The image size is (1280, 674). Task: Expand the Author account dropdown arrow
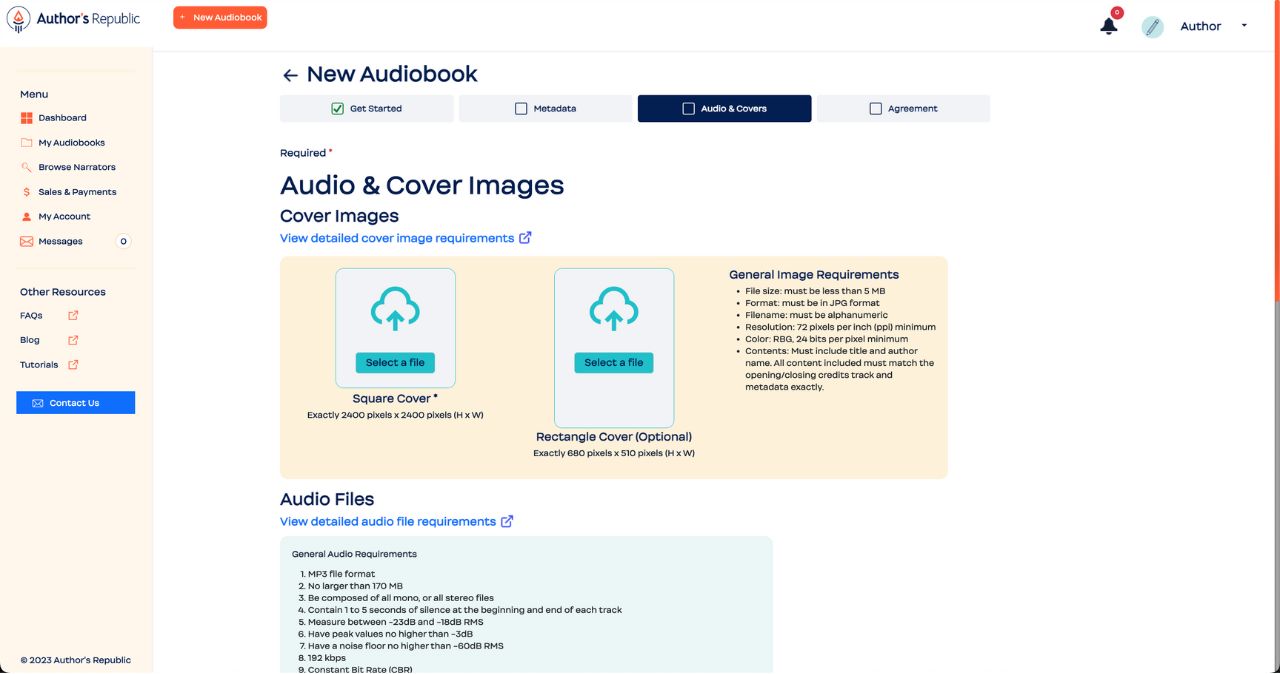[x=1244, y=26]
